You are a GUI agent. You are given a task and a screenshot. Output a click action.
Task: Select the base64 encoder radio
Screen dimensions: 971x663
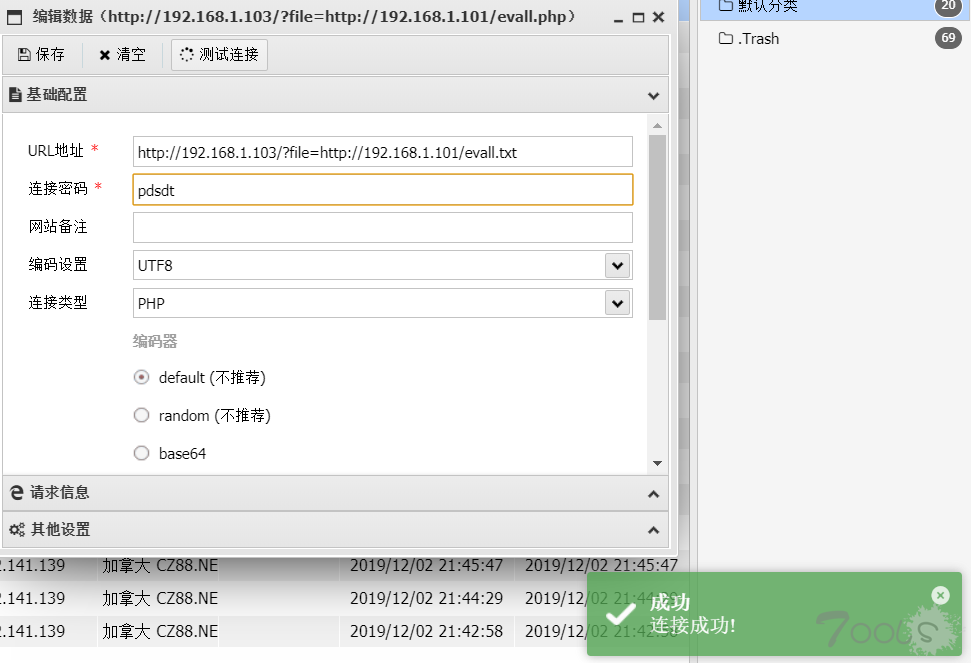click(x=141, y=453)
